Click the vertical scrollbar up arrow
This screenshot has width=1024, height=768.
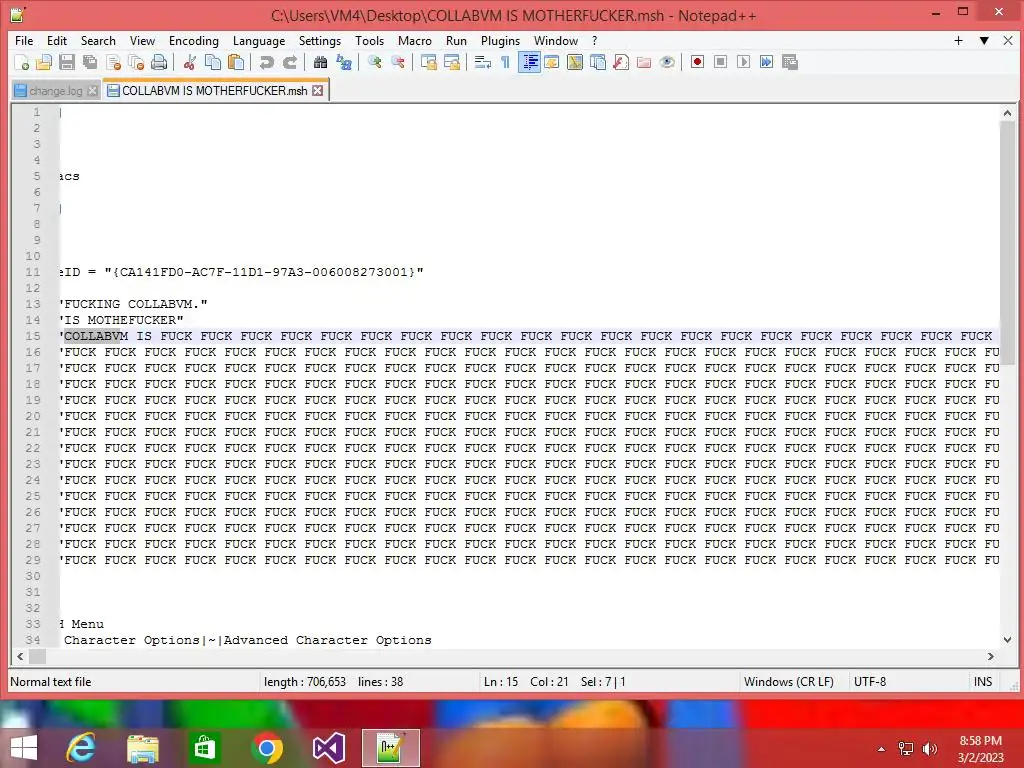pos(1007,113)
